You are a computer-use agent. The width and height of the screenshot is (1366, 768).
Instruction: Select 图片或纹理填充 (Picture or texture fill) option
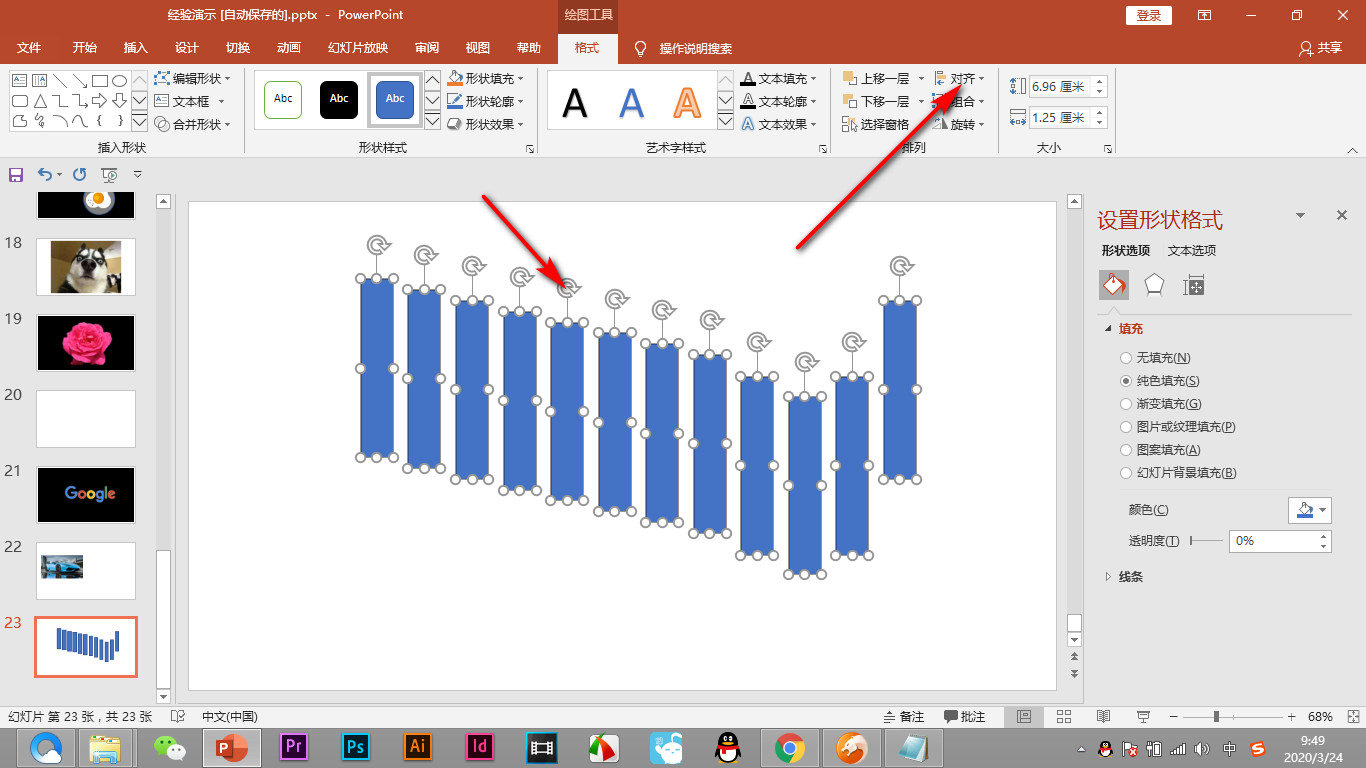point(1178,427)
